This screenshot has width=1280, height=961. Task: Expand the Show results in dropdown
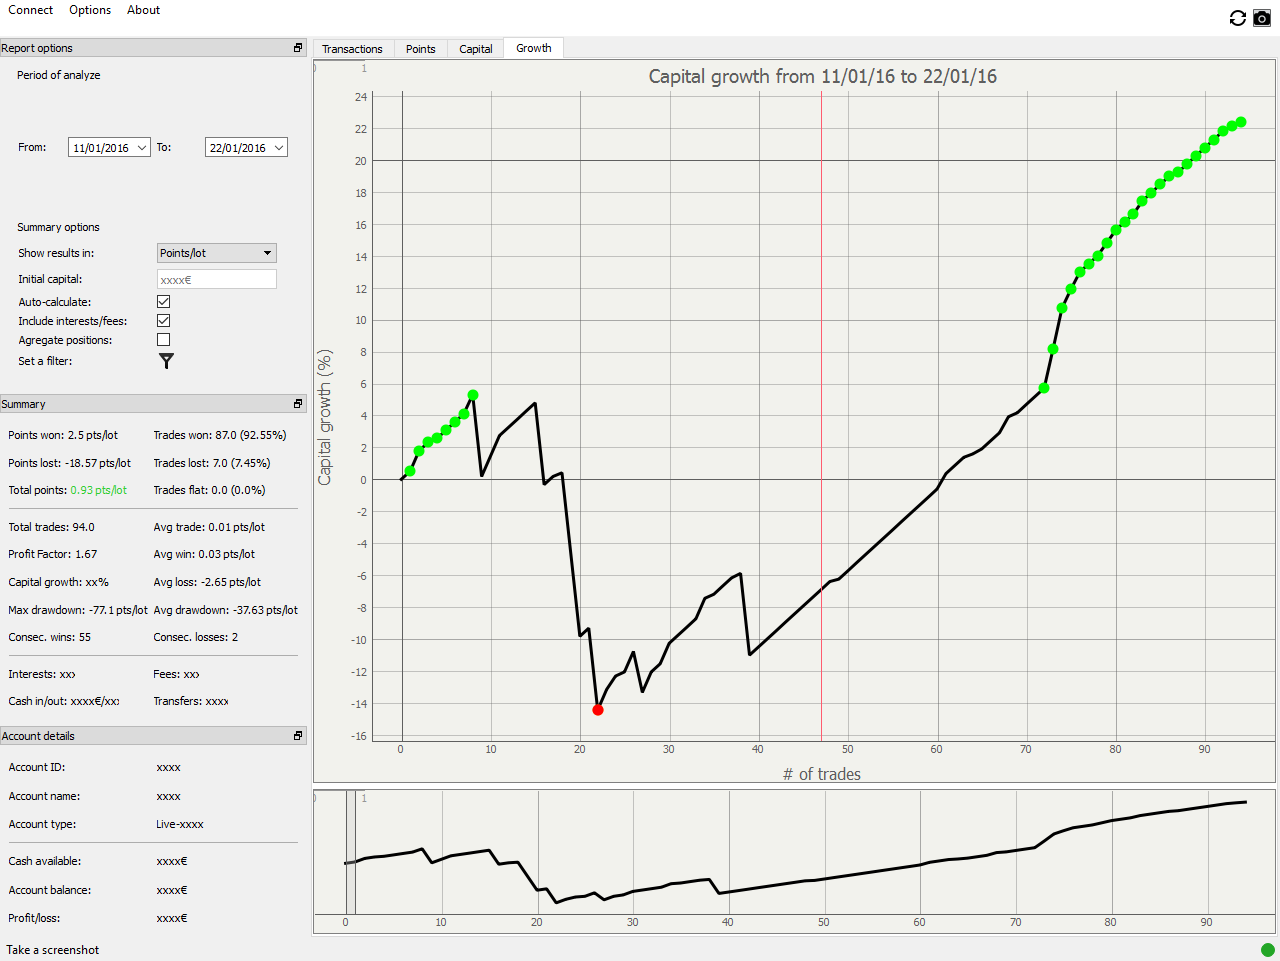[217, 253]
